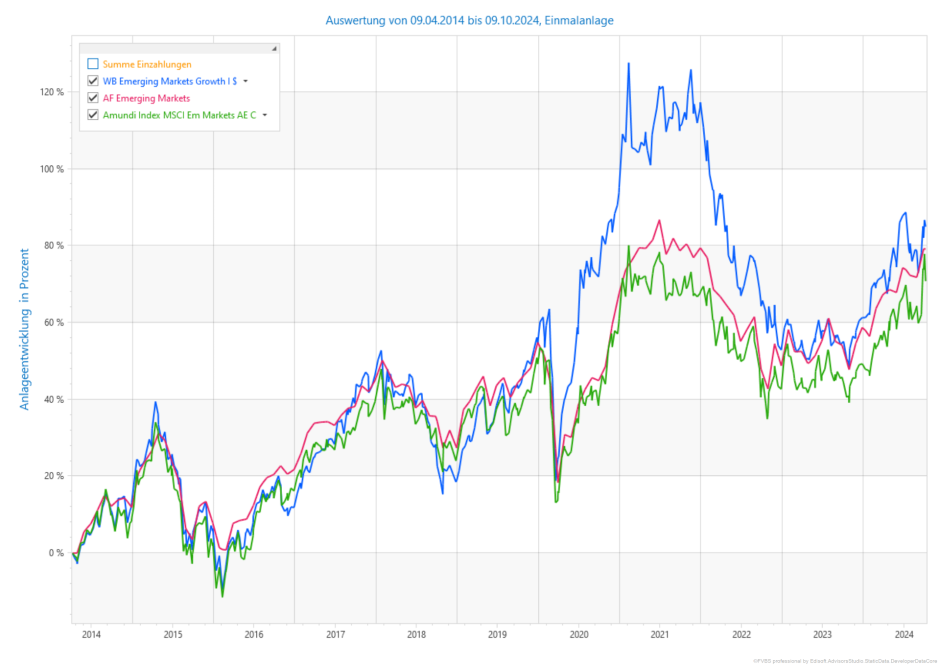Uncheck the WB Emerging Markets Growth series
This screenshot has height=665, width=940.
(93, 81)
